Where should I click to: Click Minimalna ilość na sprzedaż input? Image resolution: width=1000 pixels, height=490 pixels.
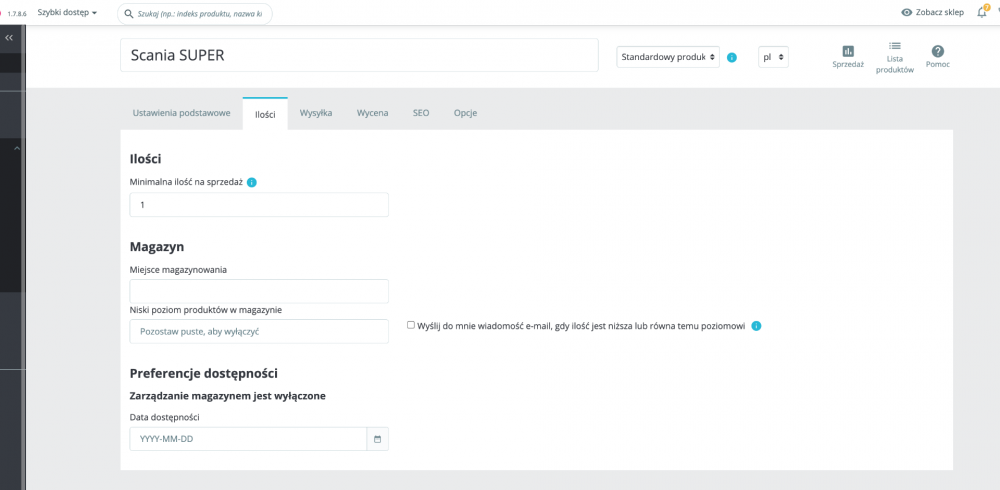point(259,205)
